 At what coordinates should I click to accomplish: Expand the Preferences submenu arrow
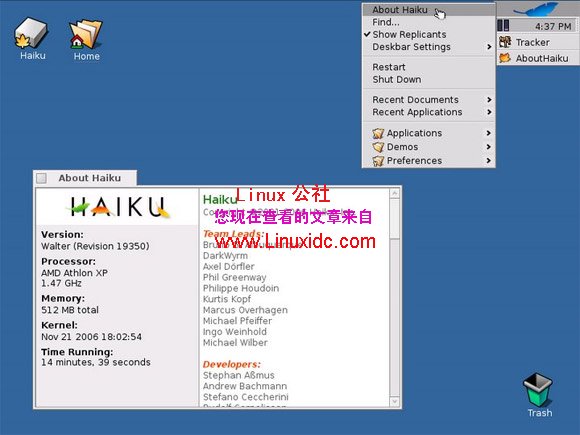pyautogui.click(x=489, y=161)
